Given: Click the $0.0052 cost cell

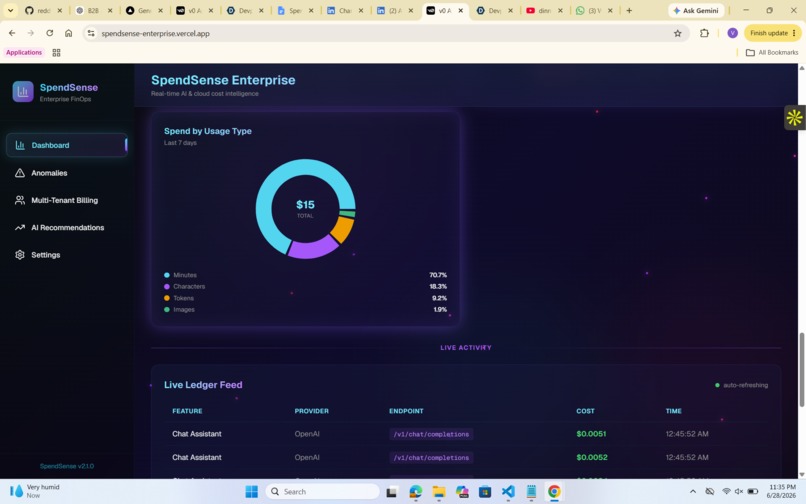Looking at the screenshot, I should pos(592,457).
